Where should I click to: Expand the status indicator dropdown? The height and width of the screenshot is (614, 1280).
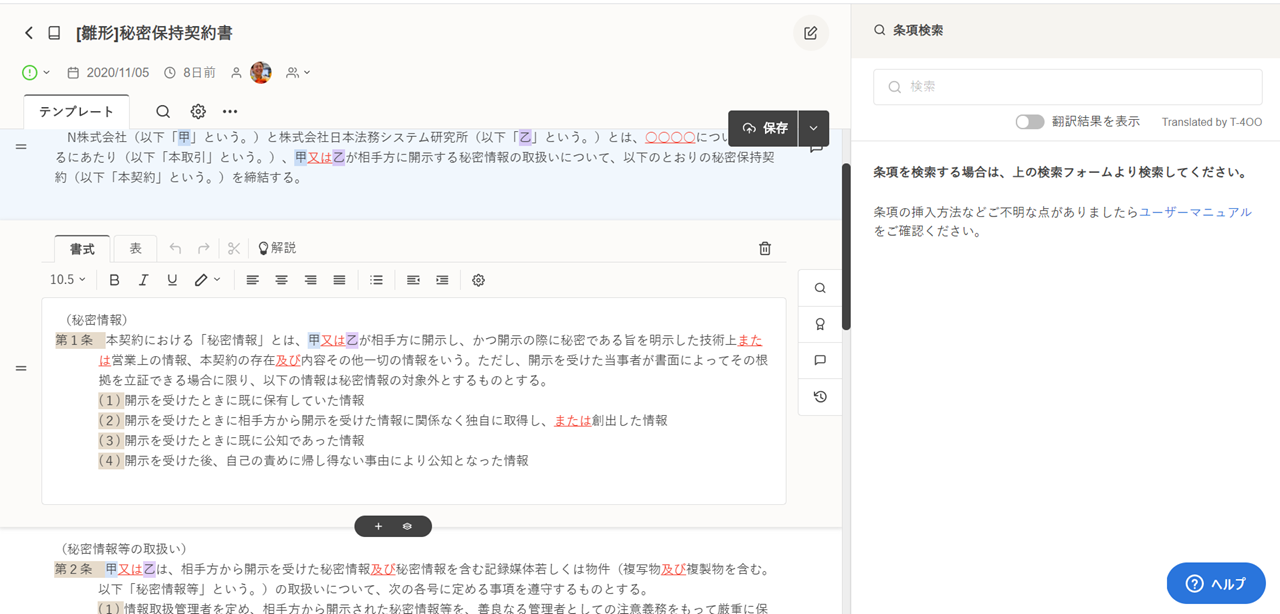click(36, 72)
